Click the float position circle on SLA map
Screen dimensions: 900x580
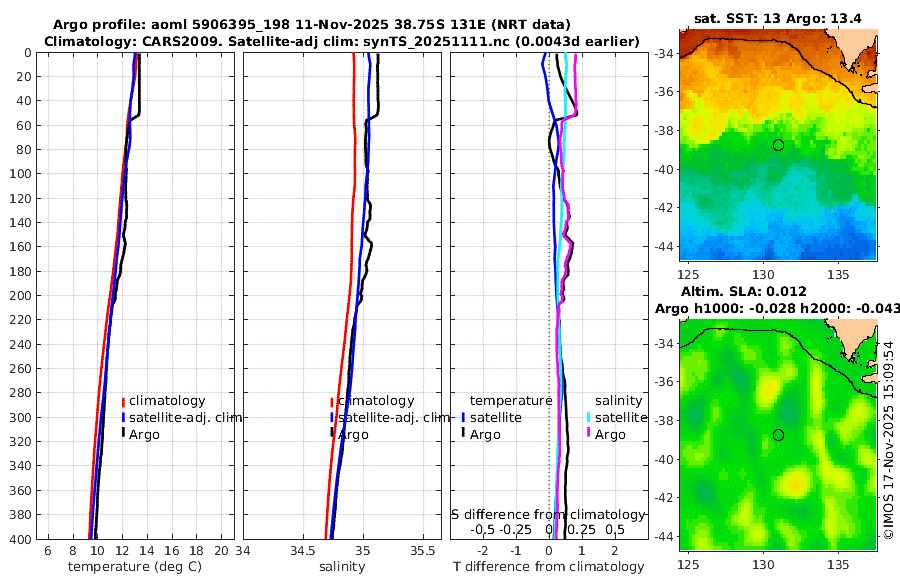(778, 435)
